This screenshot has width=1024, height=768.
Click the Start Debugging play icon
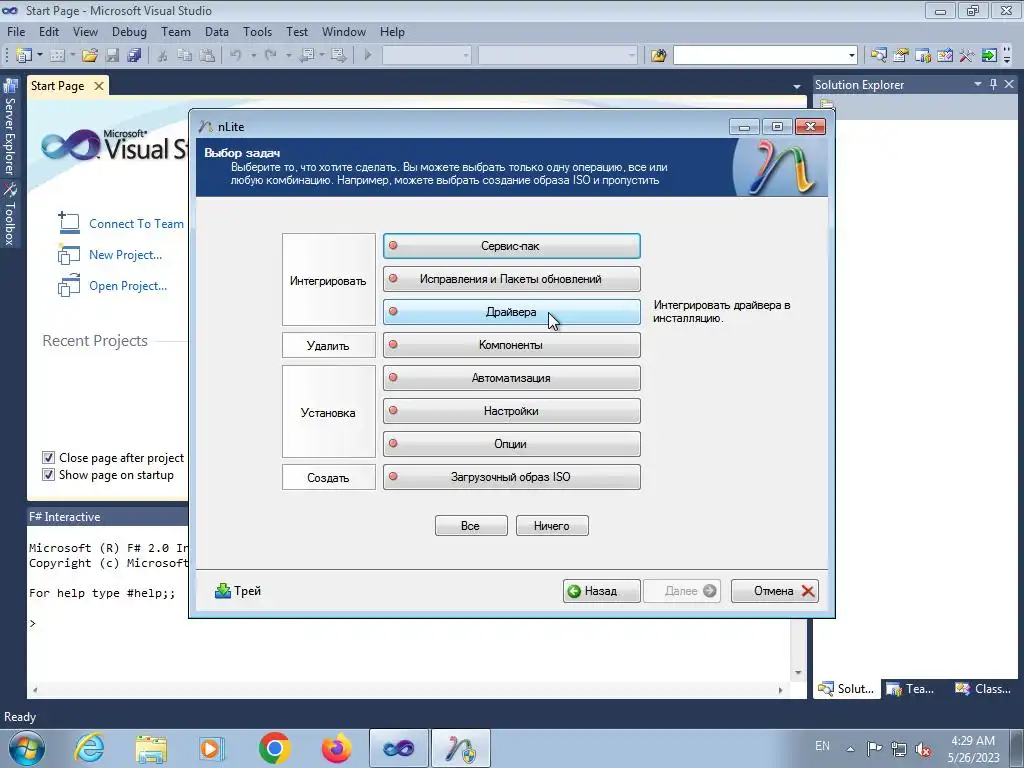tap(368, 56)
